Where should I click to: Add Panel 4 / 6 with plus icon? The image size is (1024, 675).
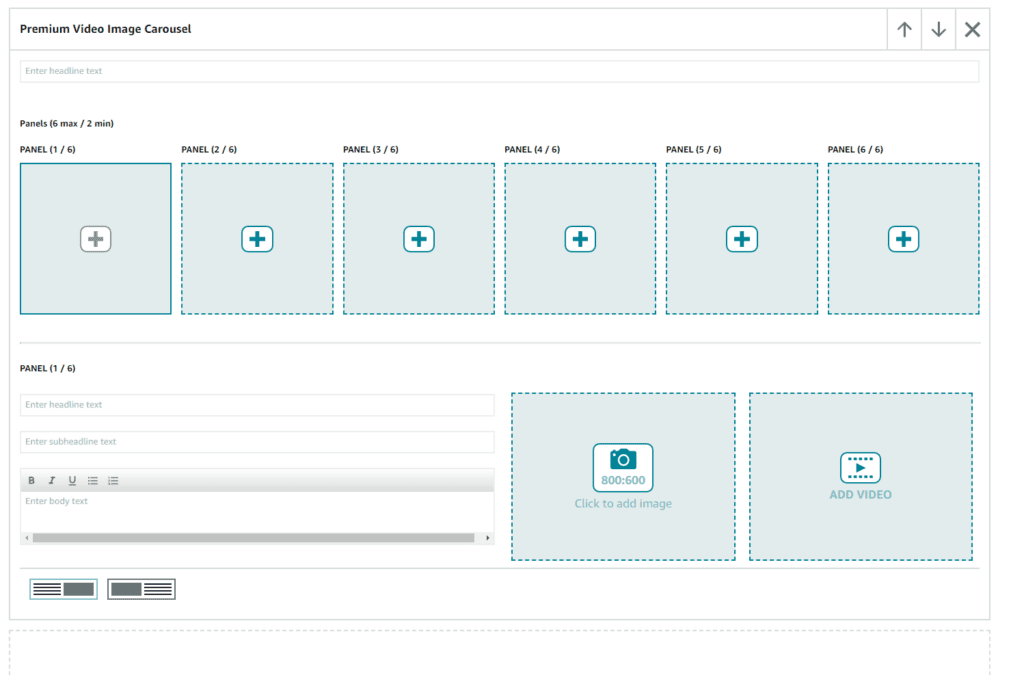coord(580,239)
